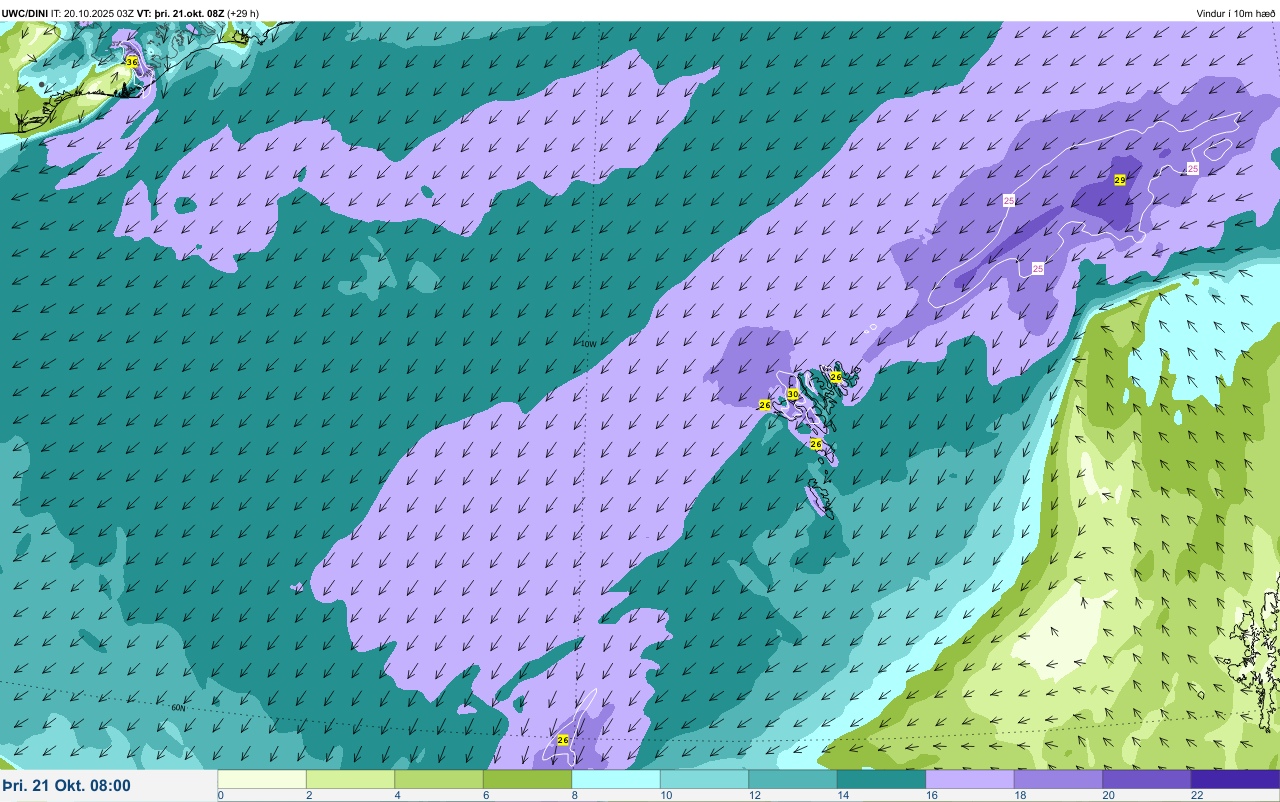This screenshot has width=1280, height=802.
Task: Click the '60N' latitude label
Action: click(x=178, y=708)
